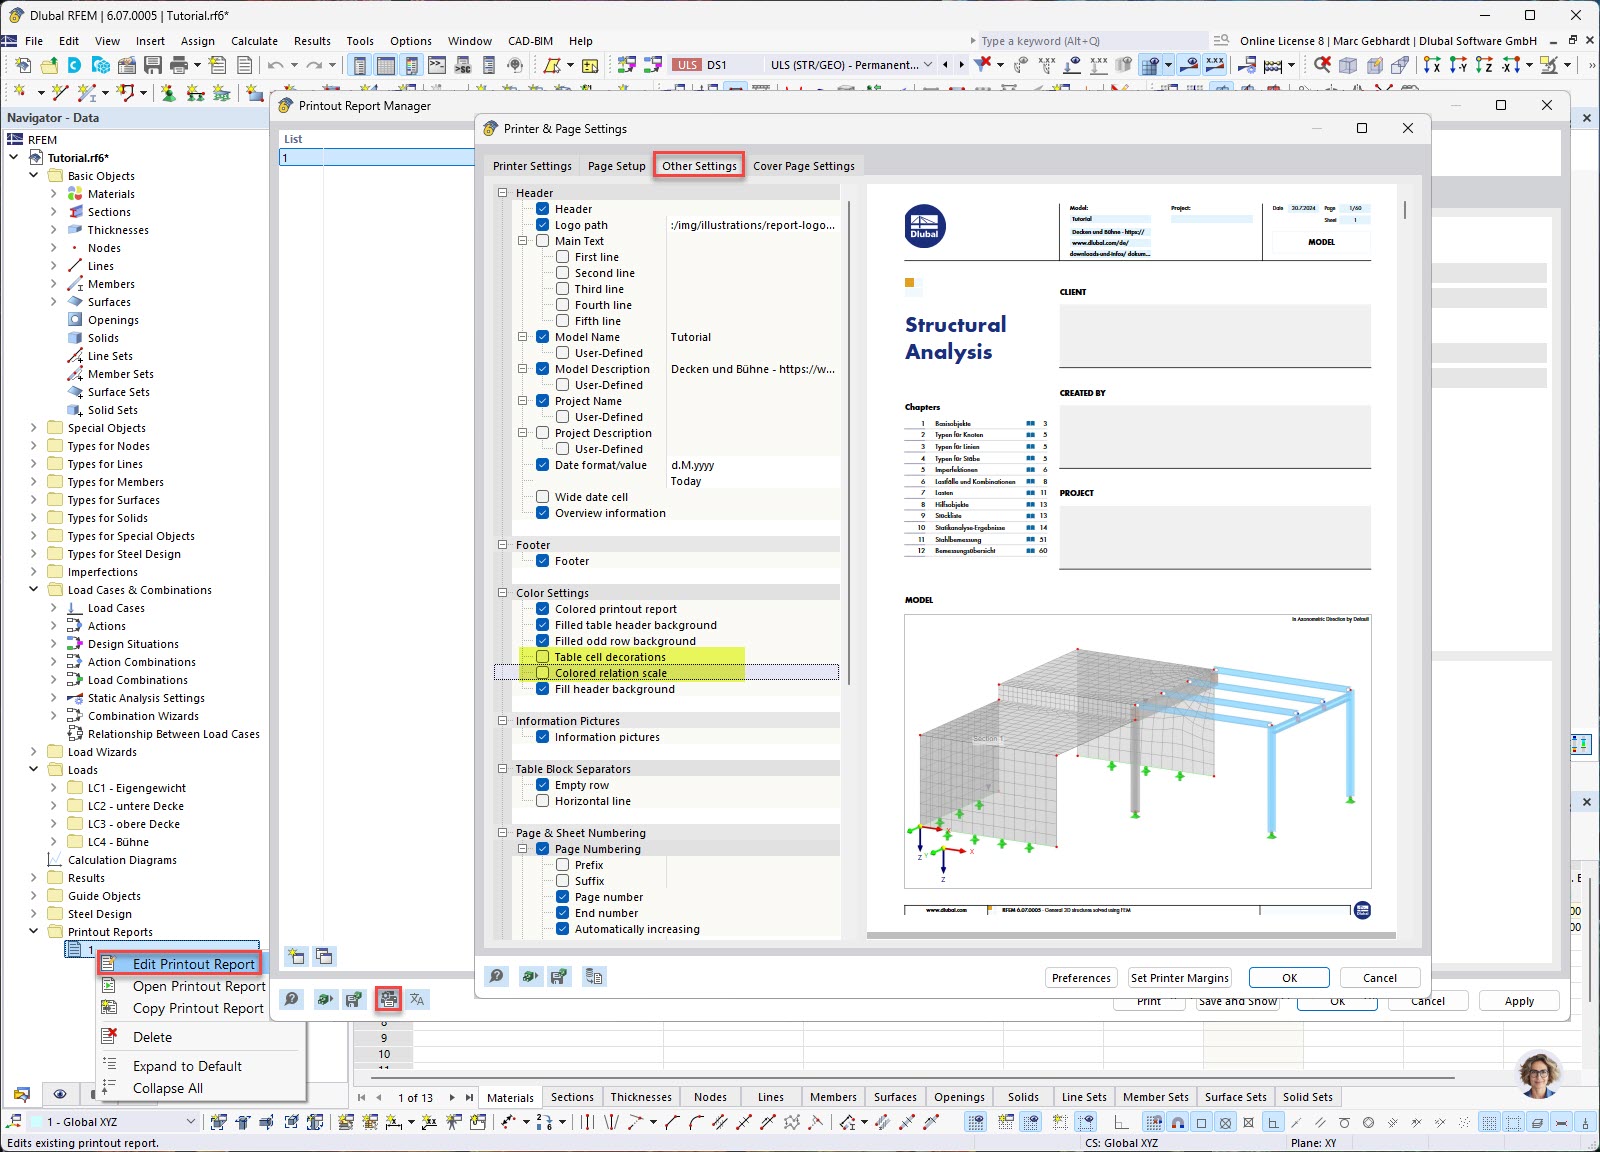
Task: Switch to the Cover Page Settings tab
Action: 804,166
